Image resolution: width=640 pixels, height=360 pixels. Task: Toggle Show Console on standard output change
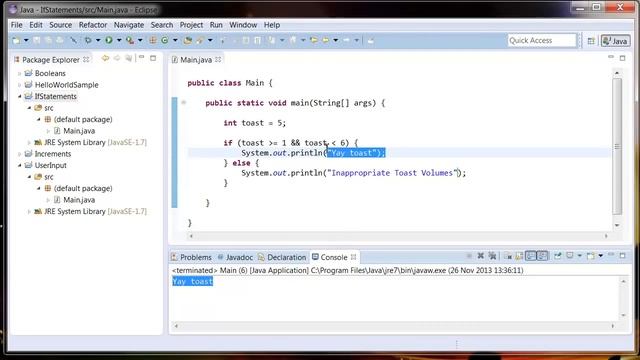(530, 256)
